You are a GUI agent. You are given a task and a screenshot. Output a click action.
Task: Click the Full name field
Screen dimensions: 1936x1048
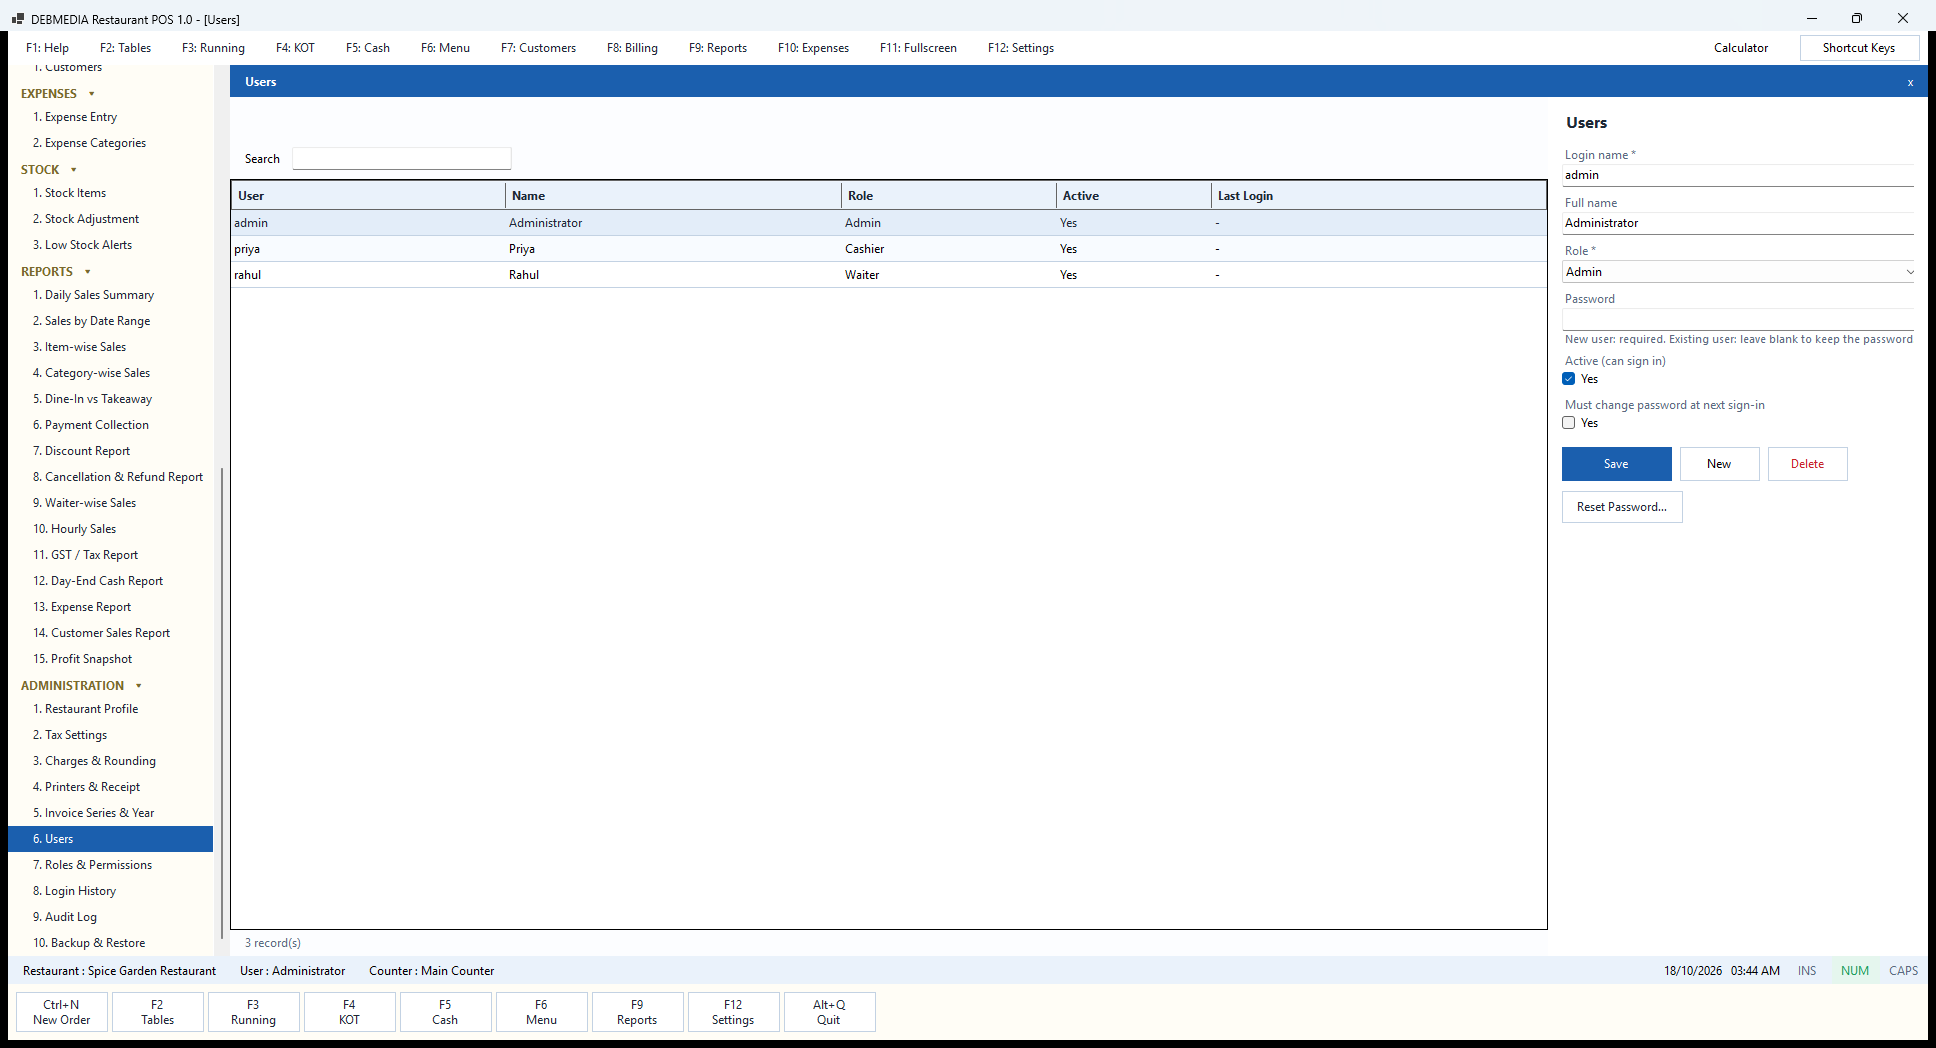coord(1738,223)
